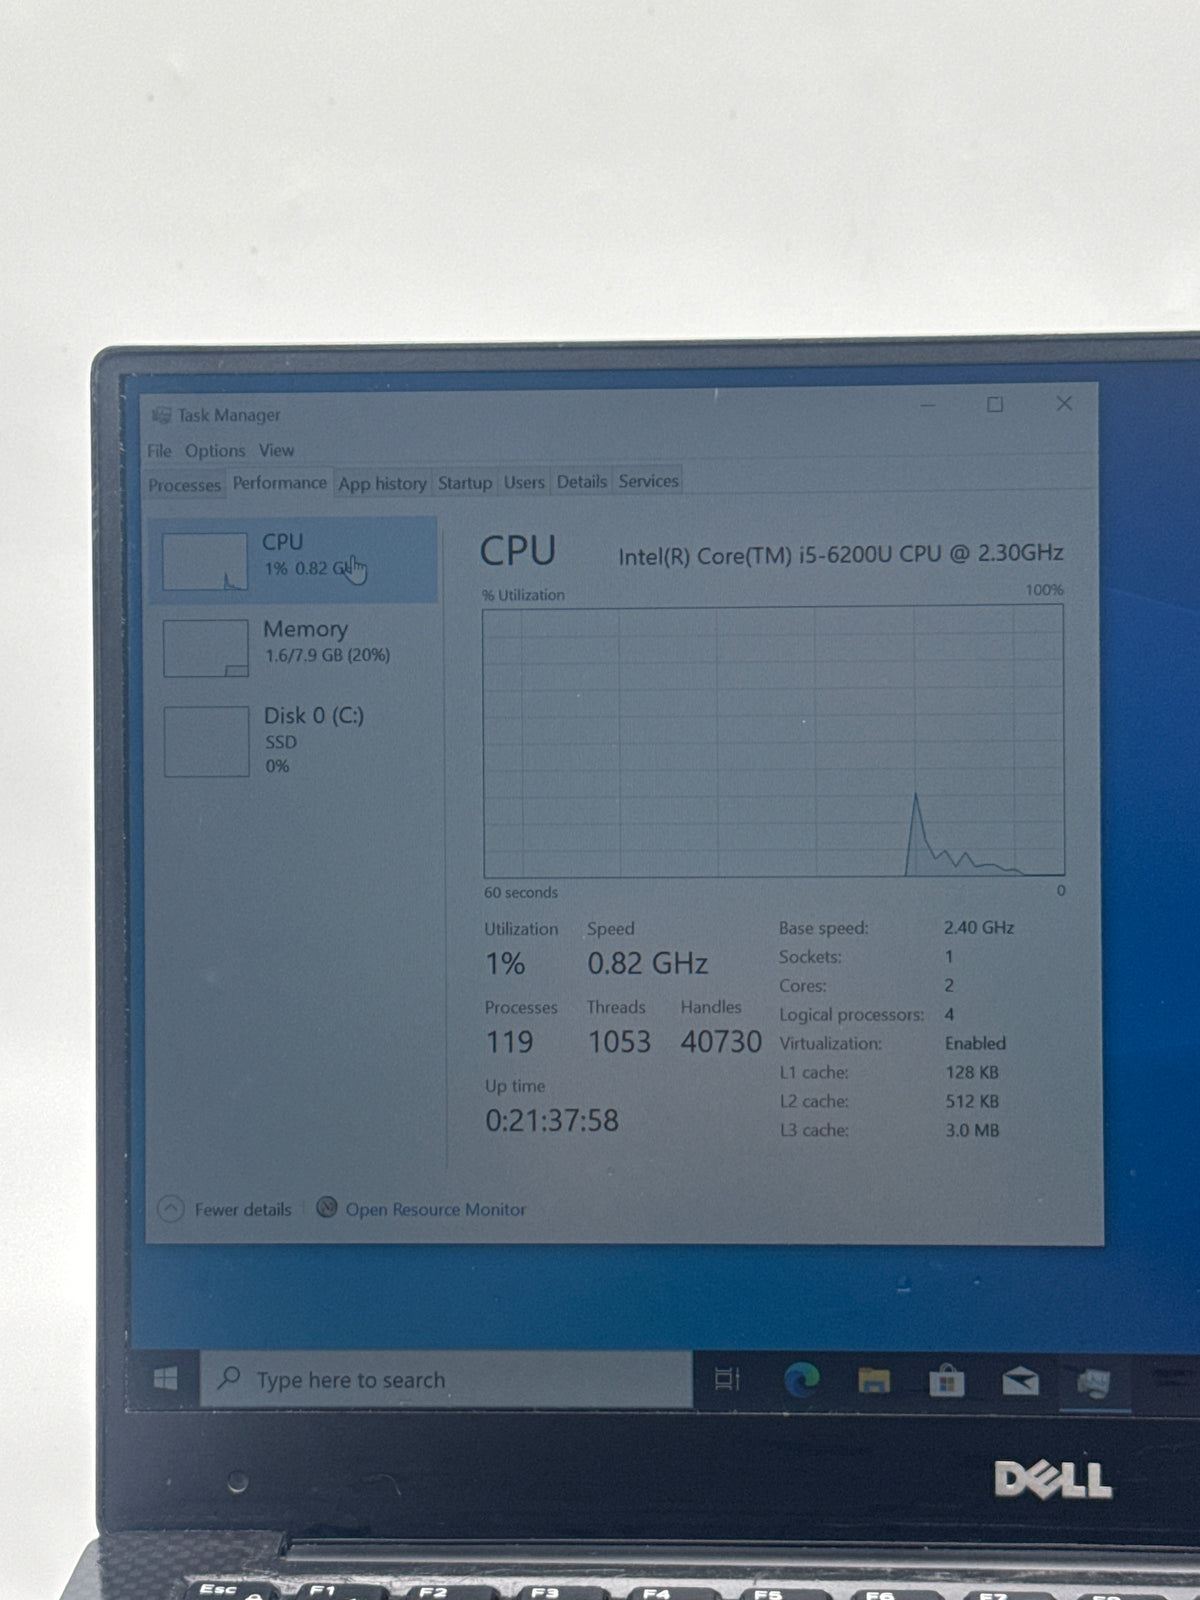Switch to the Services tab
This screenshot has width=1200, height=1600.
(x=648, y=481)
